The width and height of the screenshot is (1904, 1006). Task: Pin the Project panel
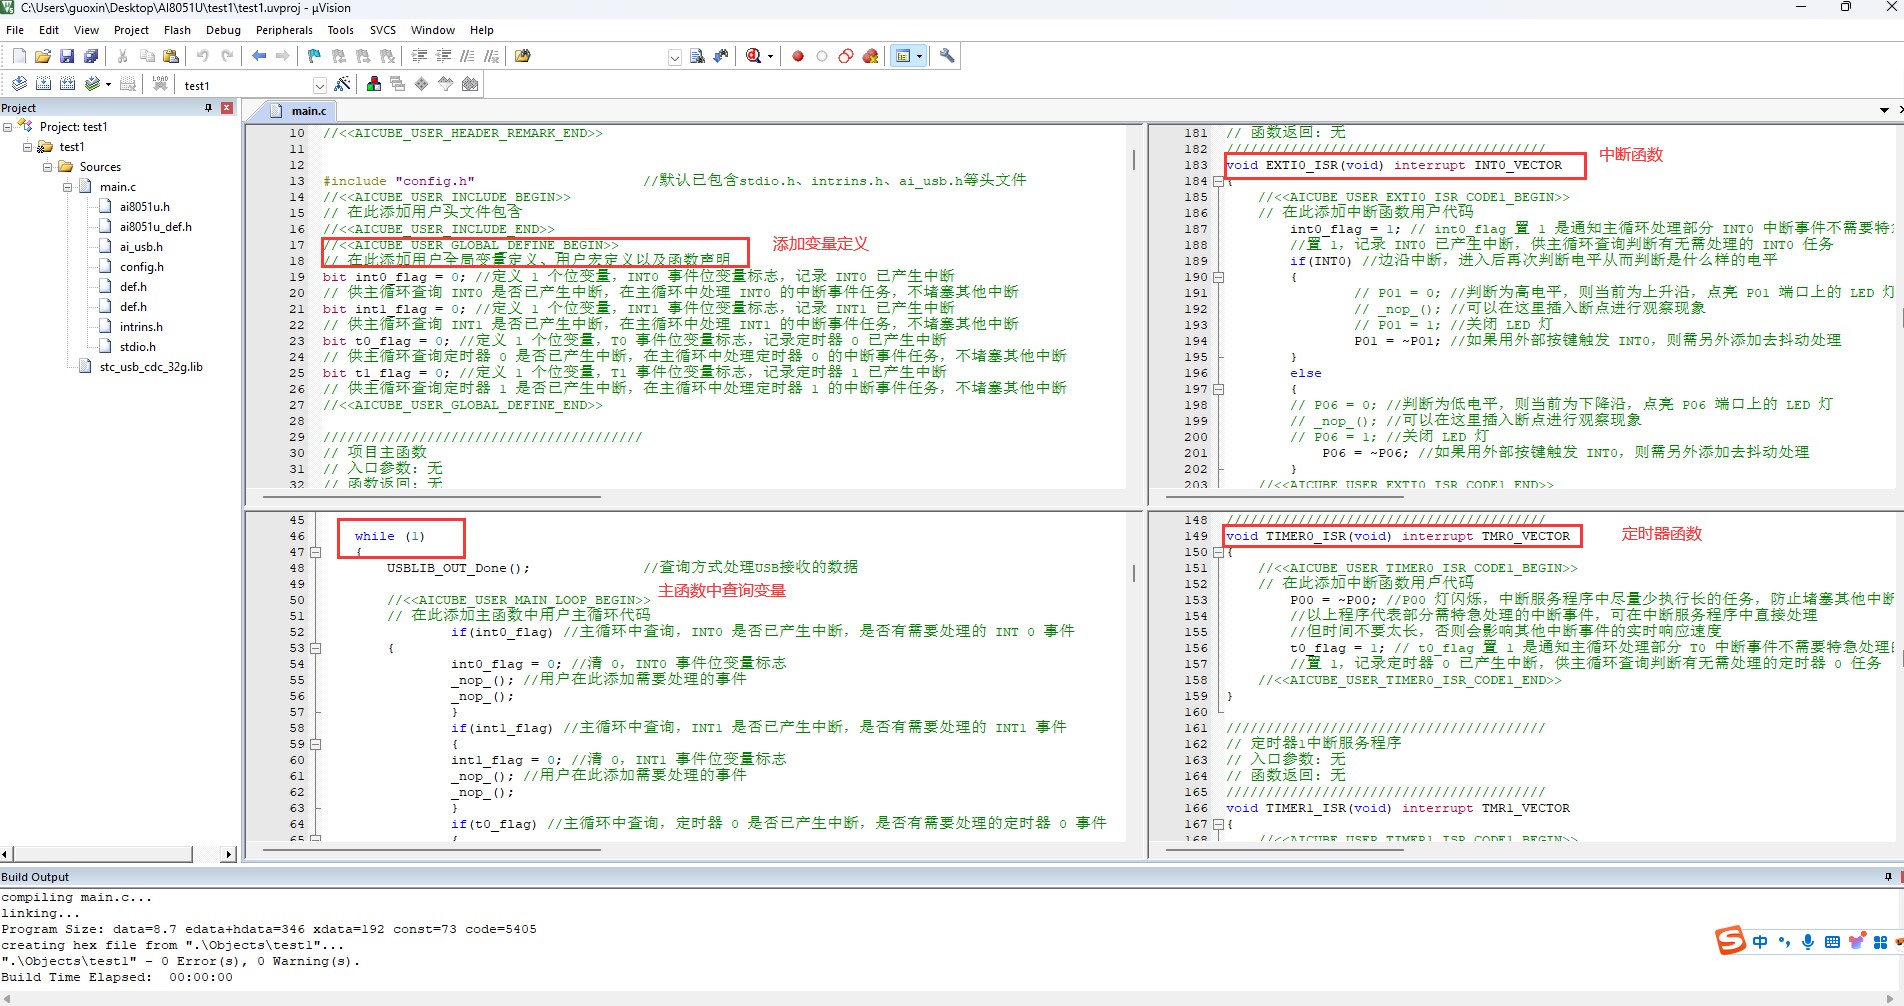click(209, 108)
